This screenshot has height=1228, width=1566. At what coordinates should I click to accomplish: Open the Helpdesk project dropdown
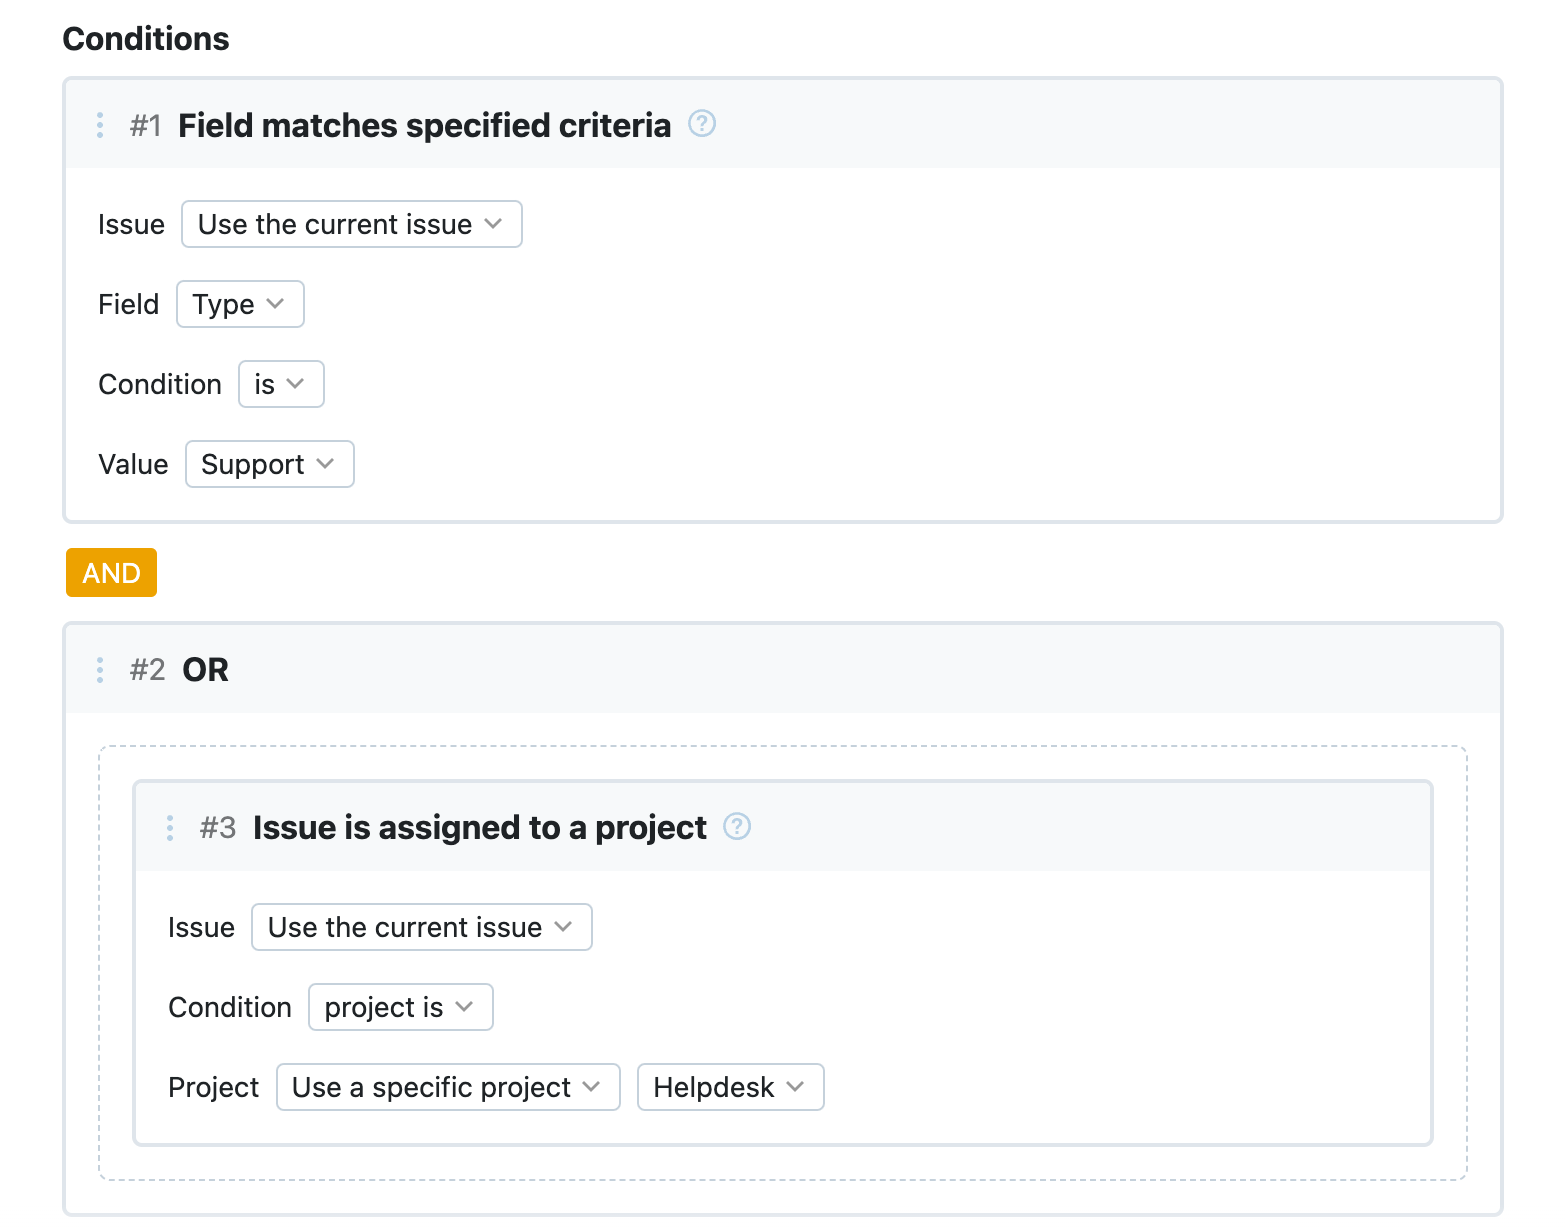pos(730,1087)
